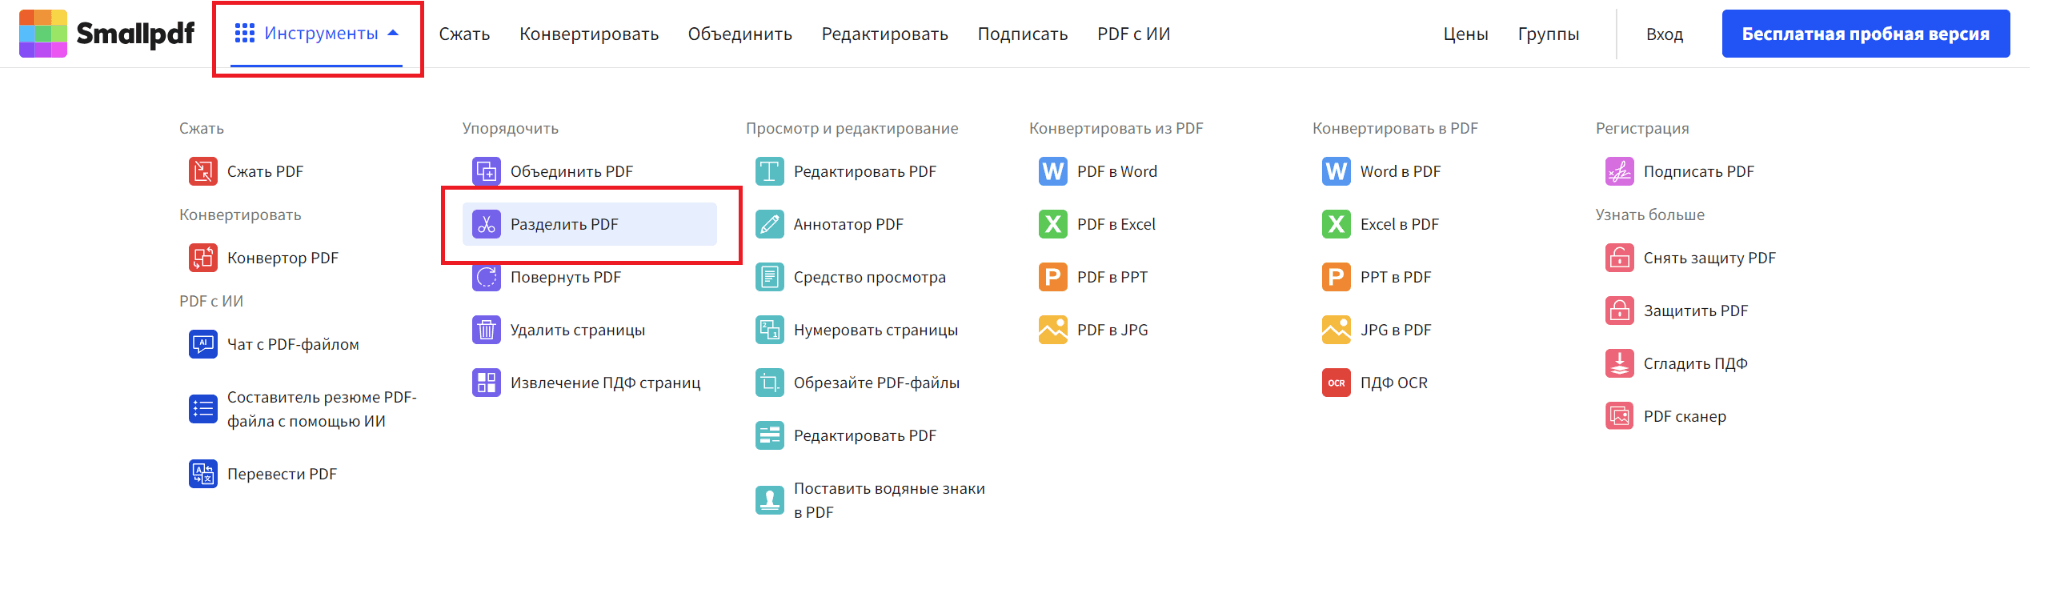Select the Подписать menu item
Image resolution: width=2048 pixels, height=590 pixels.
point(1022,33)
